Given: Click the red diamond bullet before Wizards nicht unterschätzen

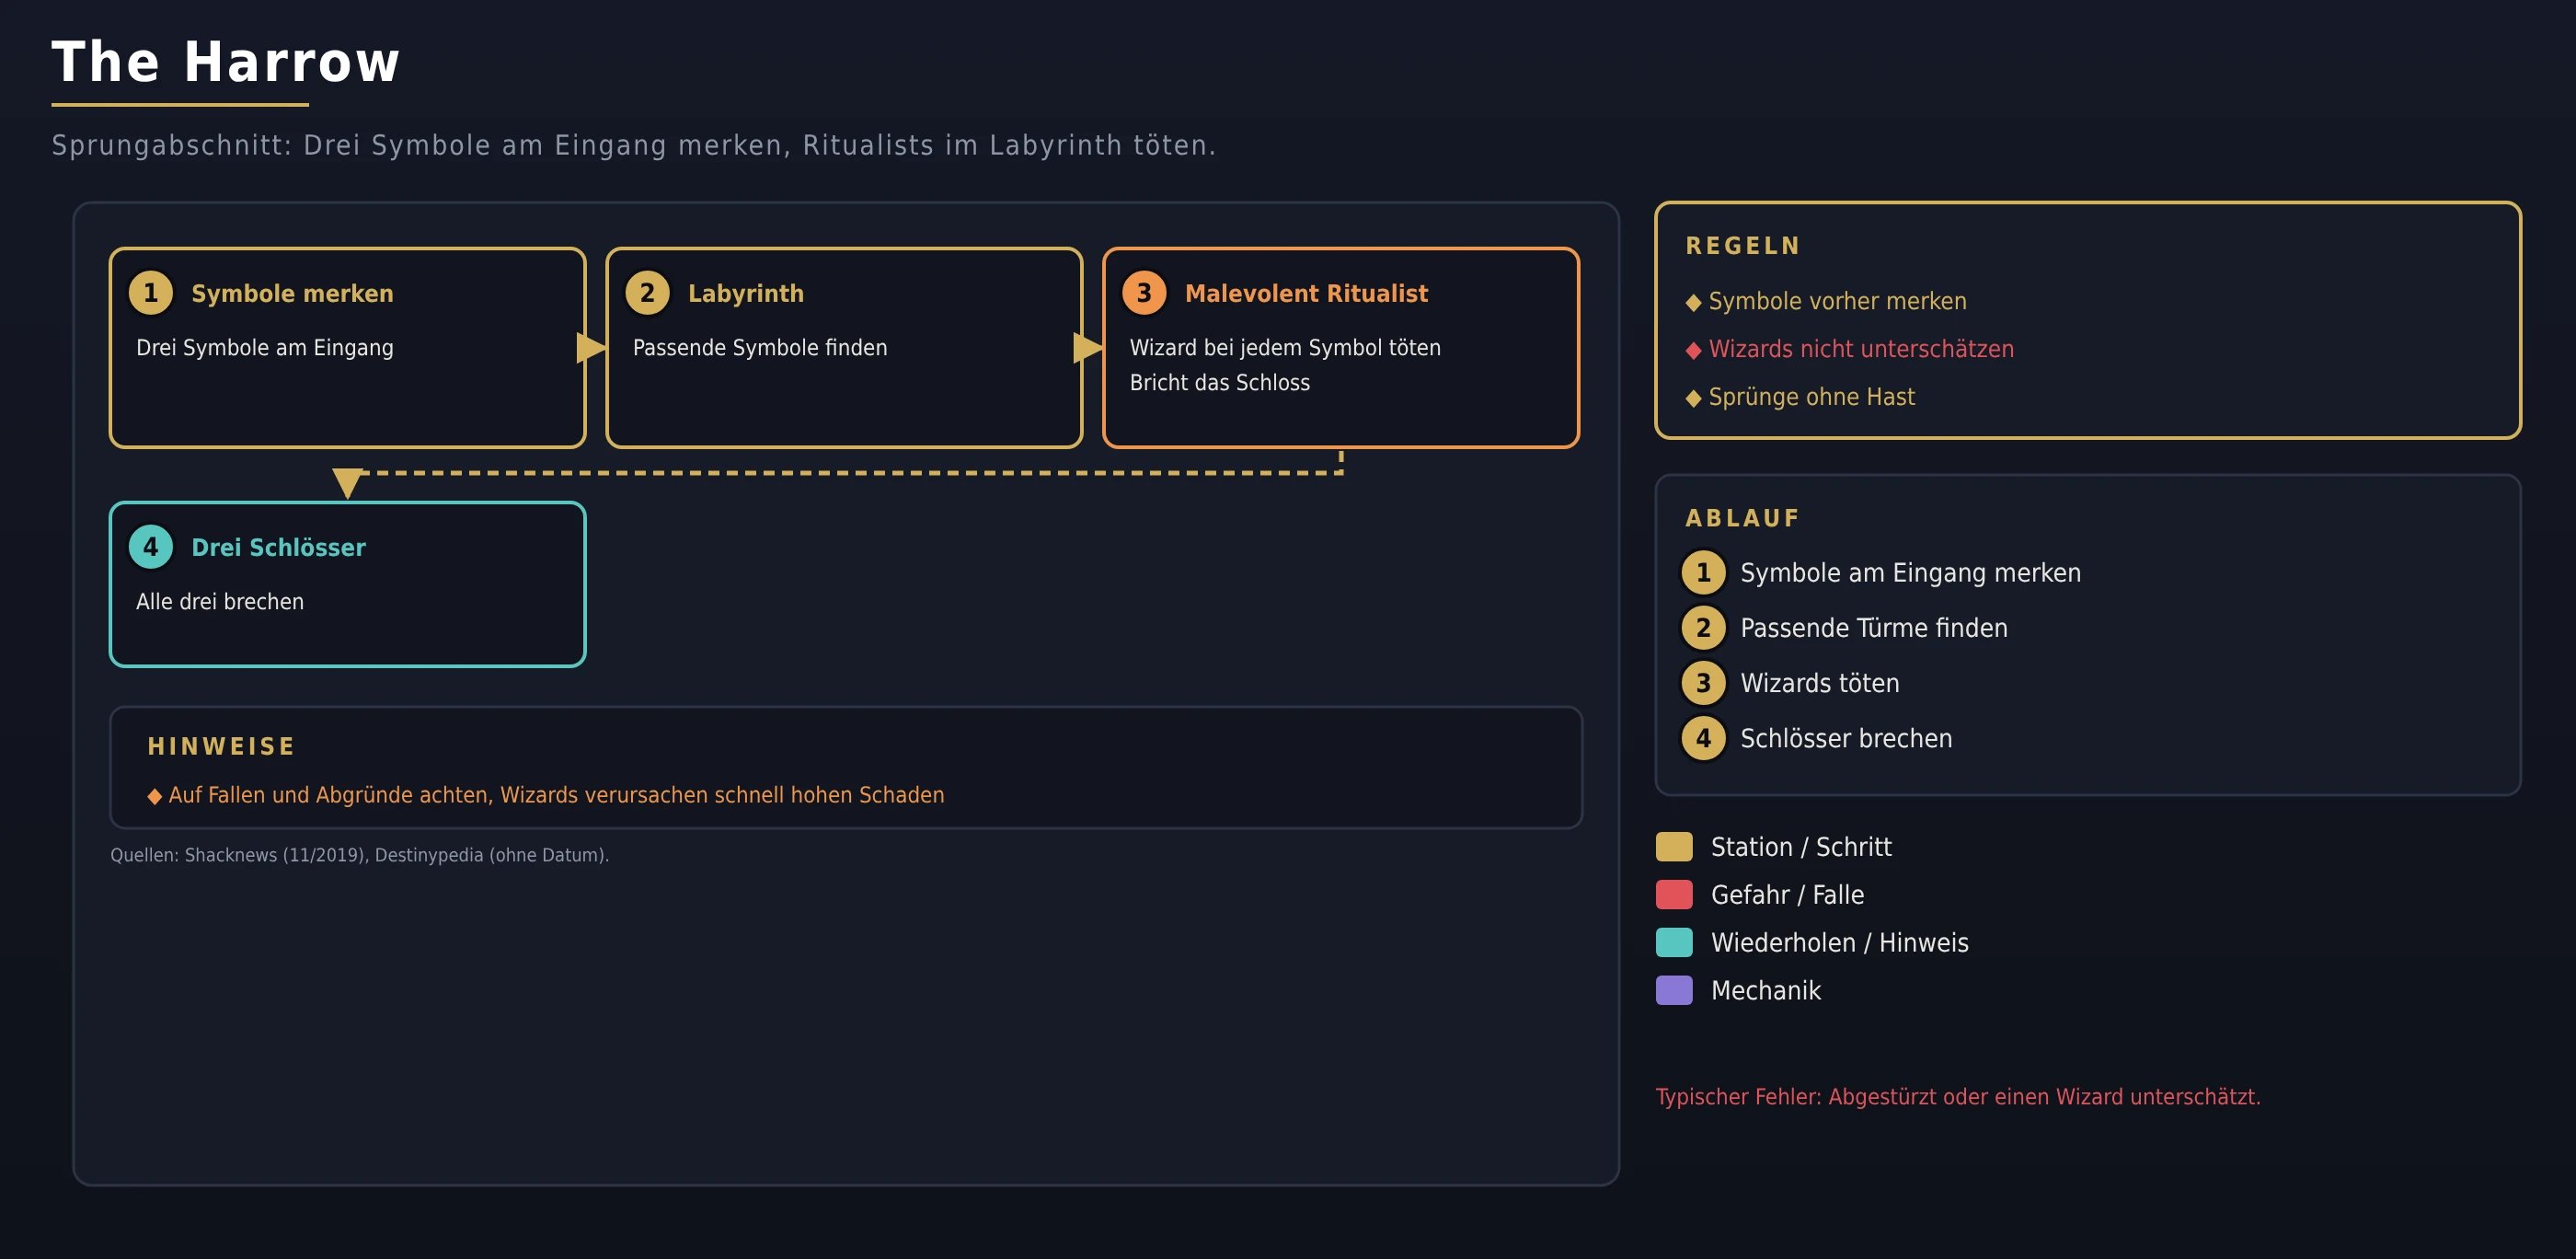Looking at the screenshot, I should tap(1693, 351).
